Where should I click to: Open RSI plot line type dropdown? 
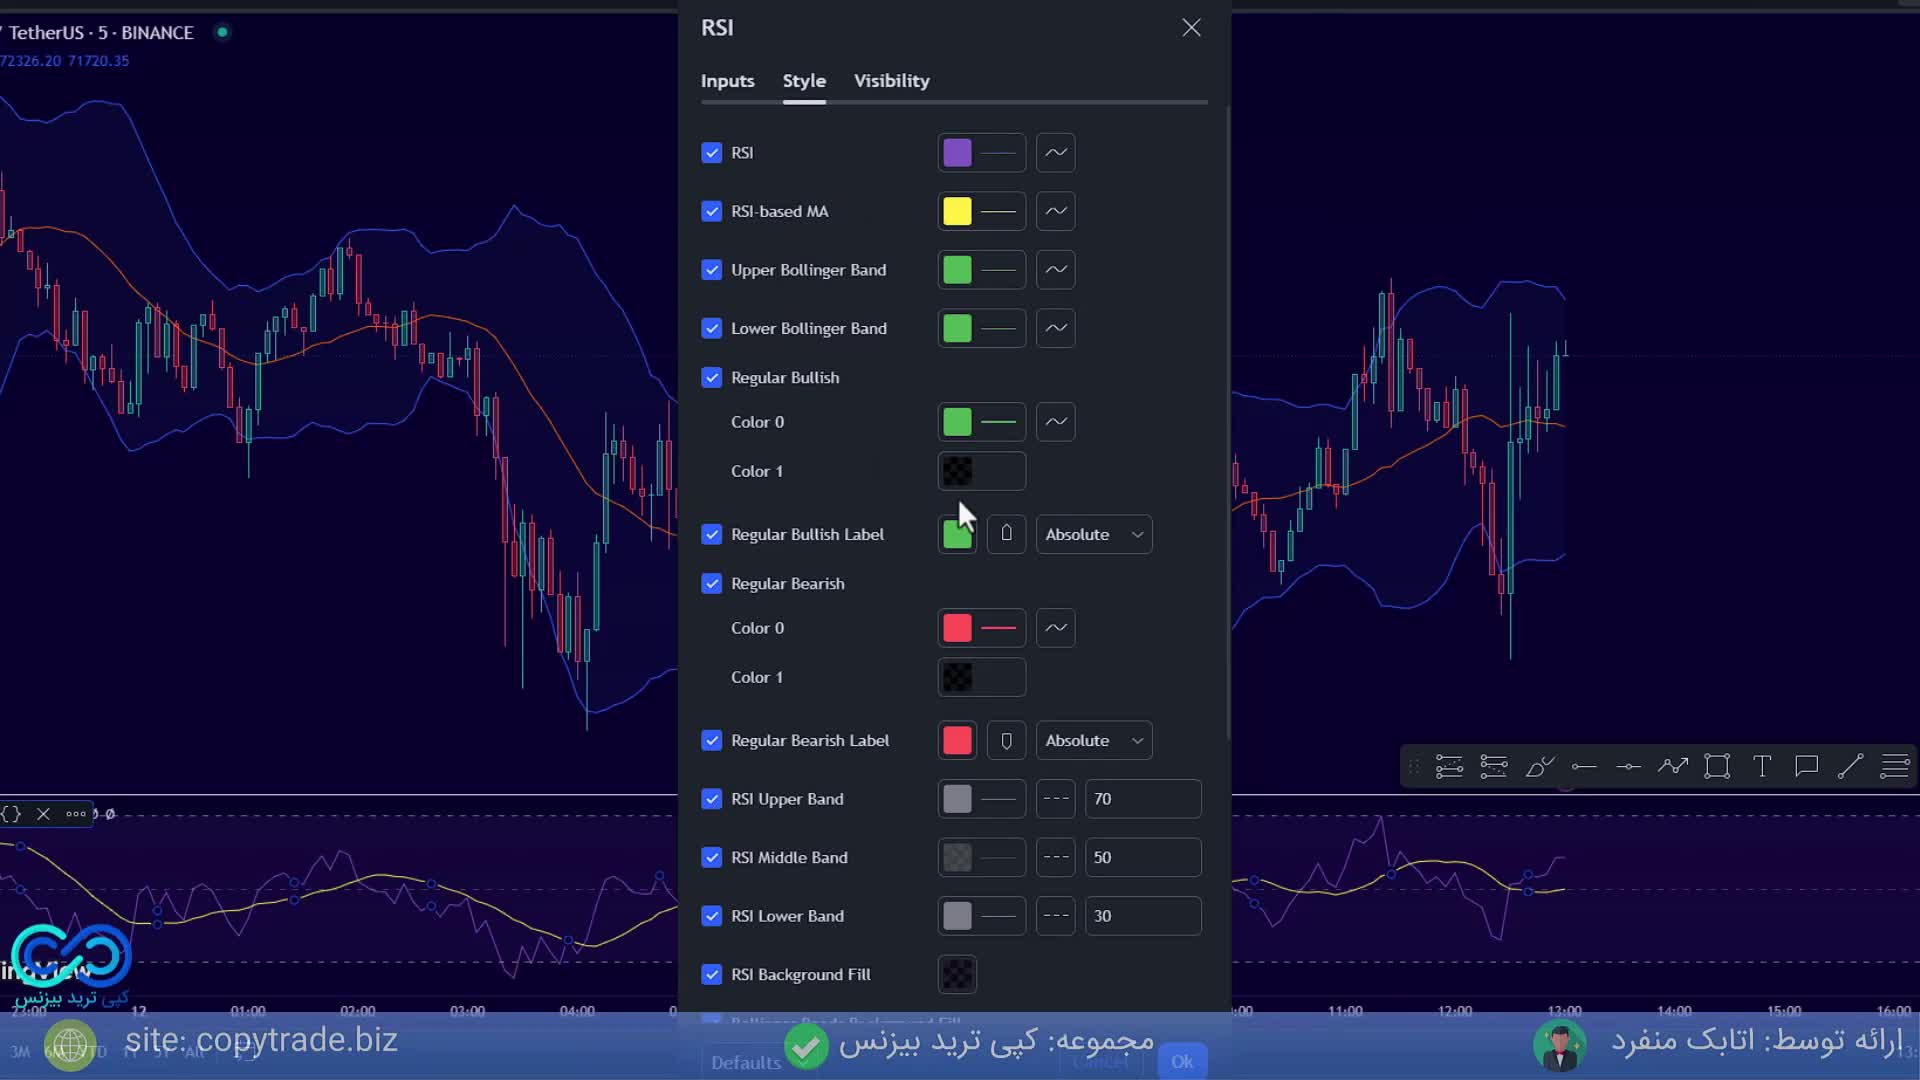(1055, 153)
